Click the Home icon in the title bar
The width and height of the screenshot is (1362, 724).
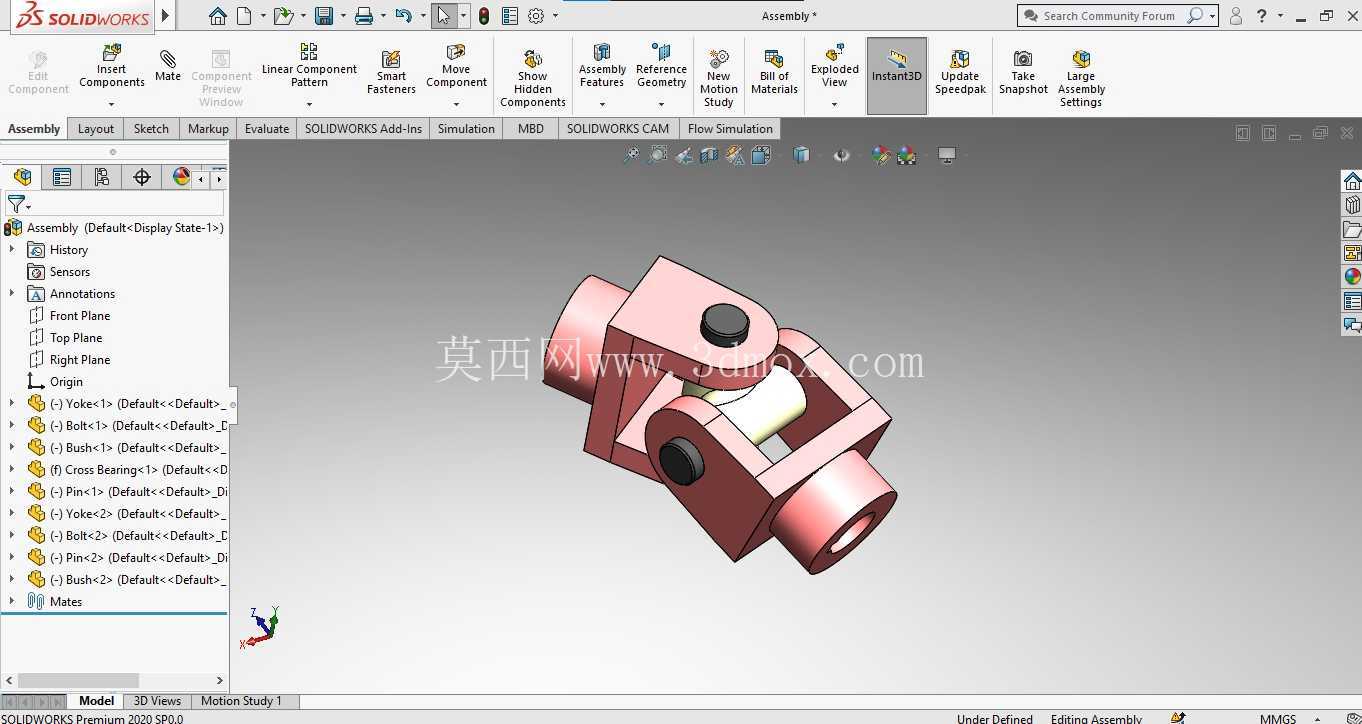[x=217, y=15]
